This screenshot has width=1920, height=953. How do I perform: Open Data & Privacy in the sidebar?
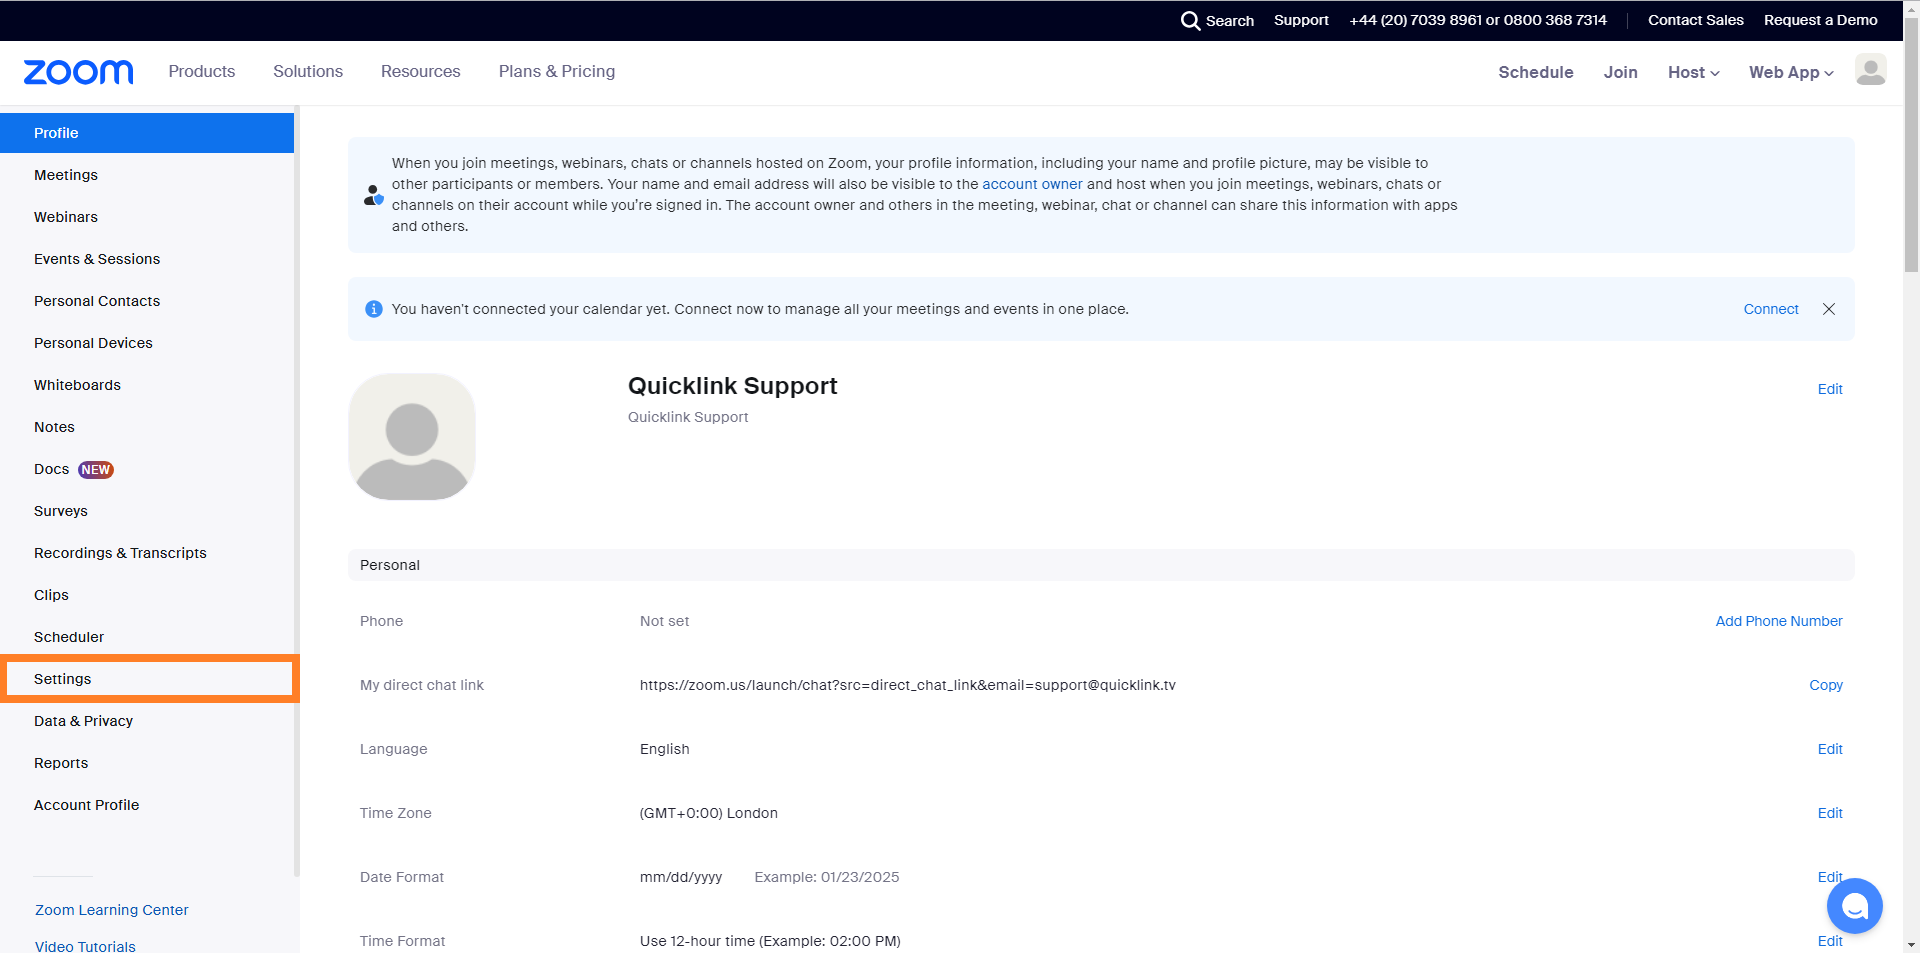(x=147, y=721)
